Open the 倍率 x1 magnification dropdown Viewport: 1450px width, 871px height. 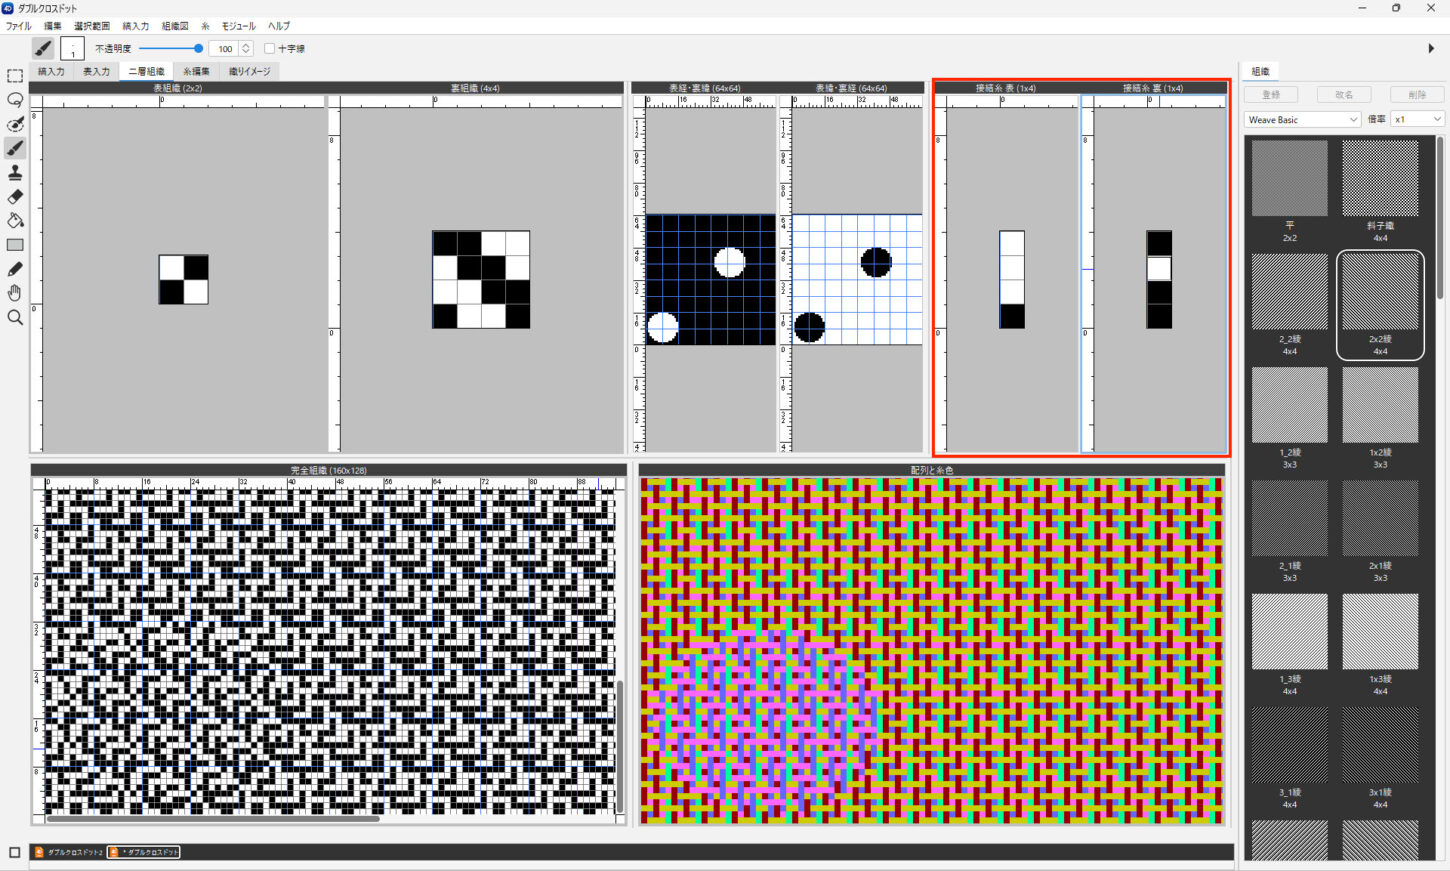(1417, 119)
